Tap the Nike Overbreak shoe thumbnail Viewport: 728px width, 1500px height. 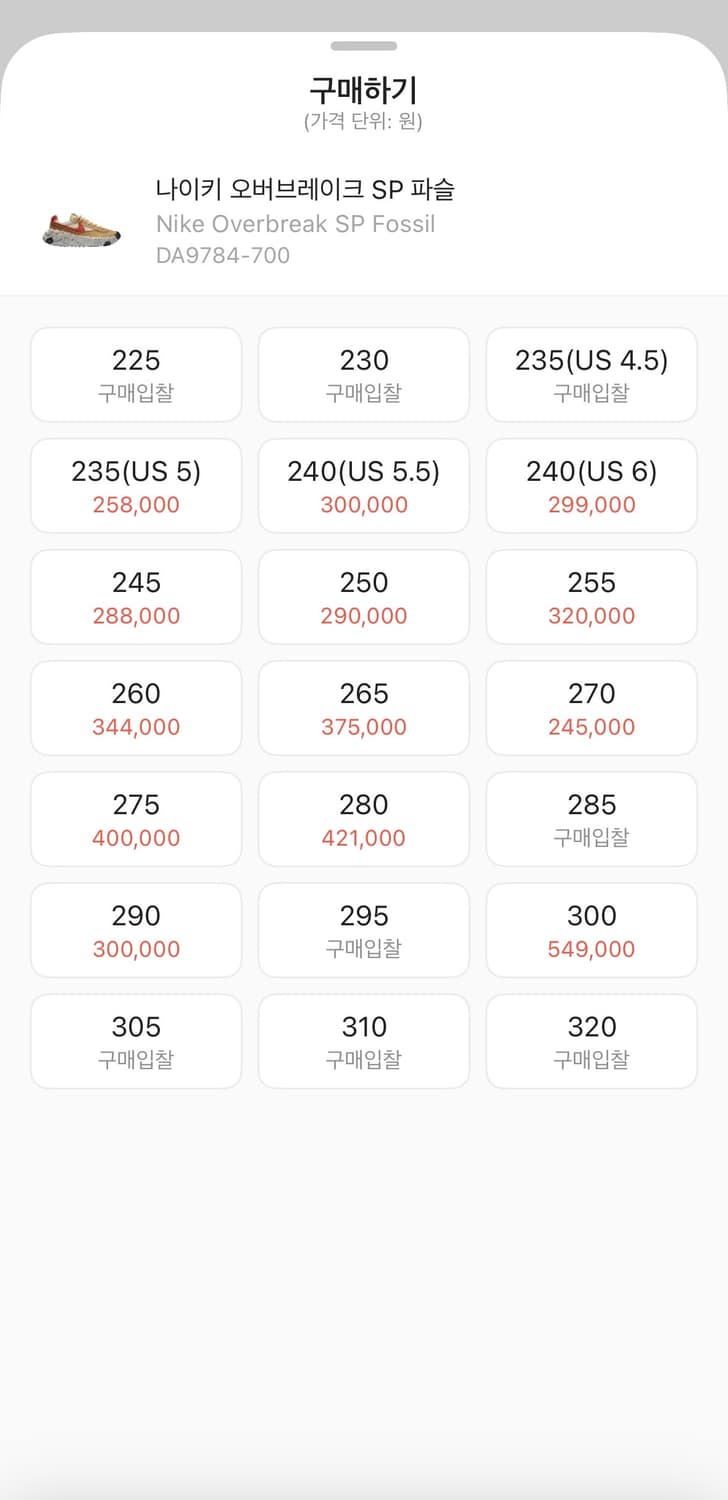(x=82, y=226)
